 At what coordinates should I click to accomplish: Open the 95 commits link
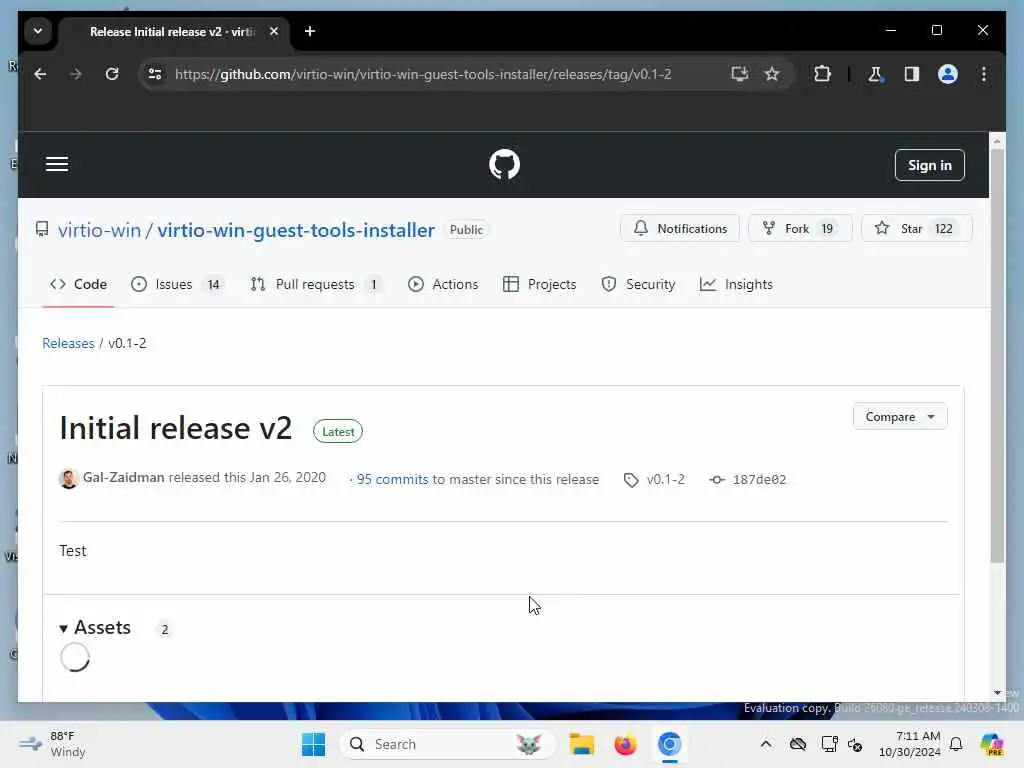[x=392, y=479]
